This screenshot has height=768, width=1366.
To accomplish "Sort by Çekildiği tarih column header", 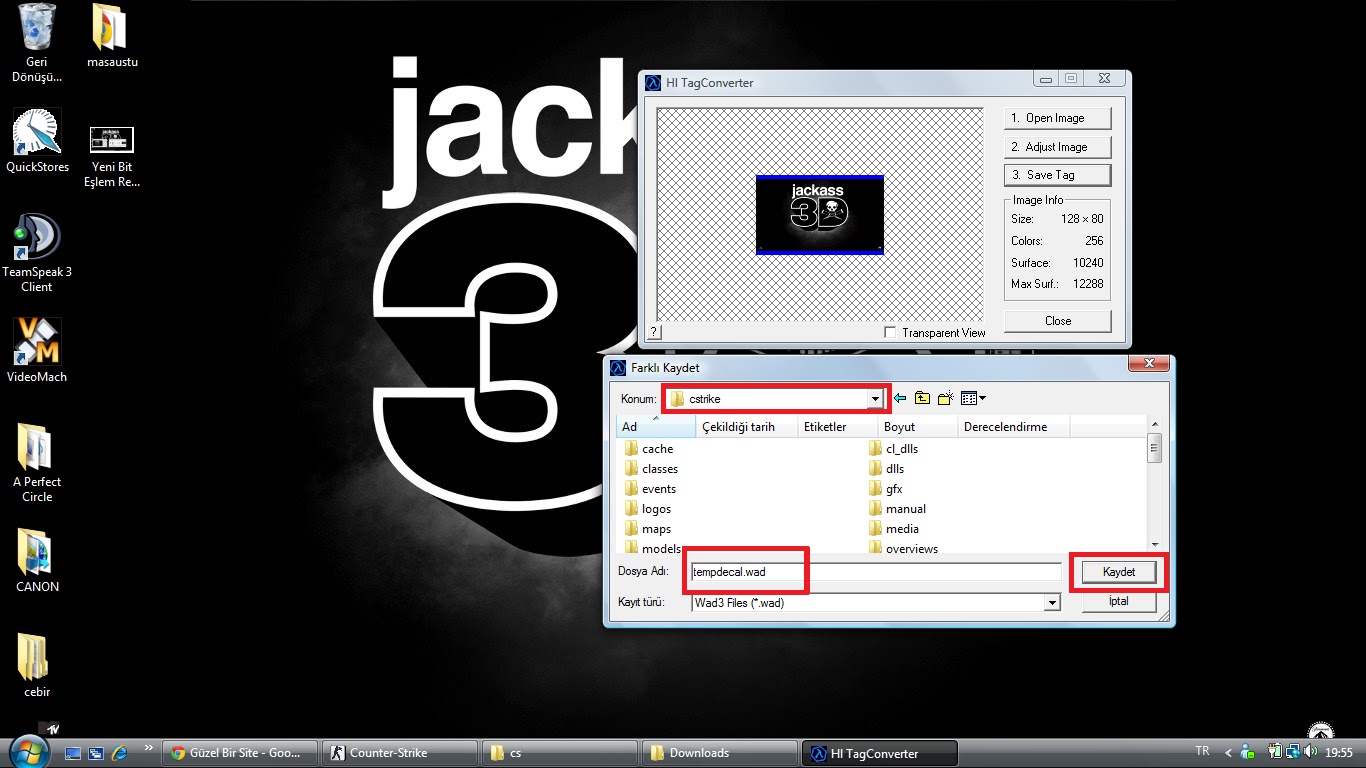I will coord(746,427).
